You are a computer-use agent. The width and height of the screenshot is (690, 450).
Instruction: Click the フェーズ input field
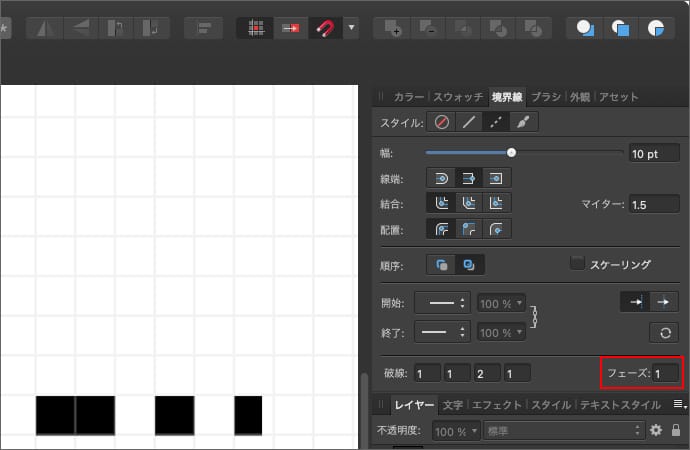(665, 373)
